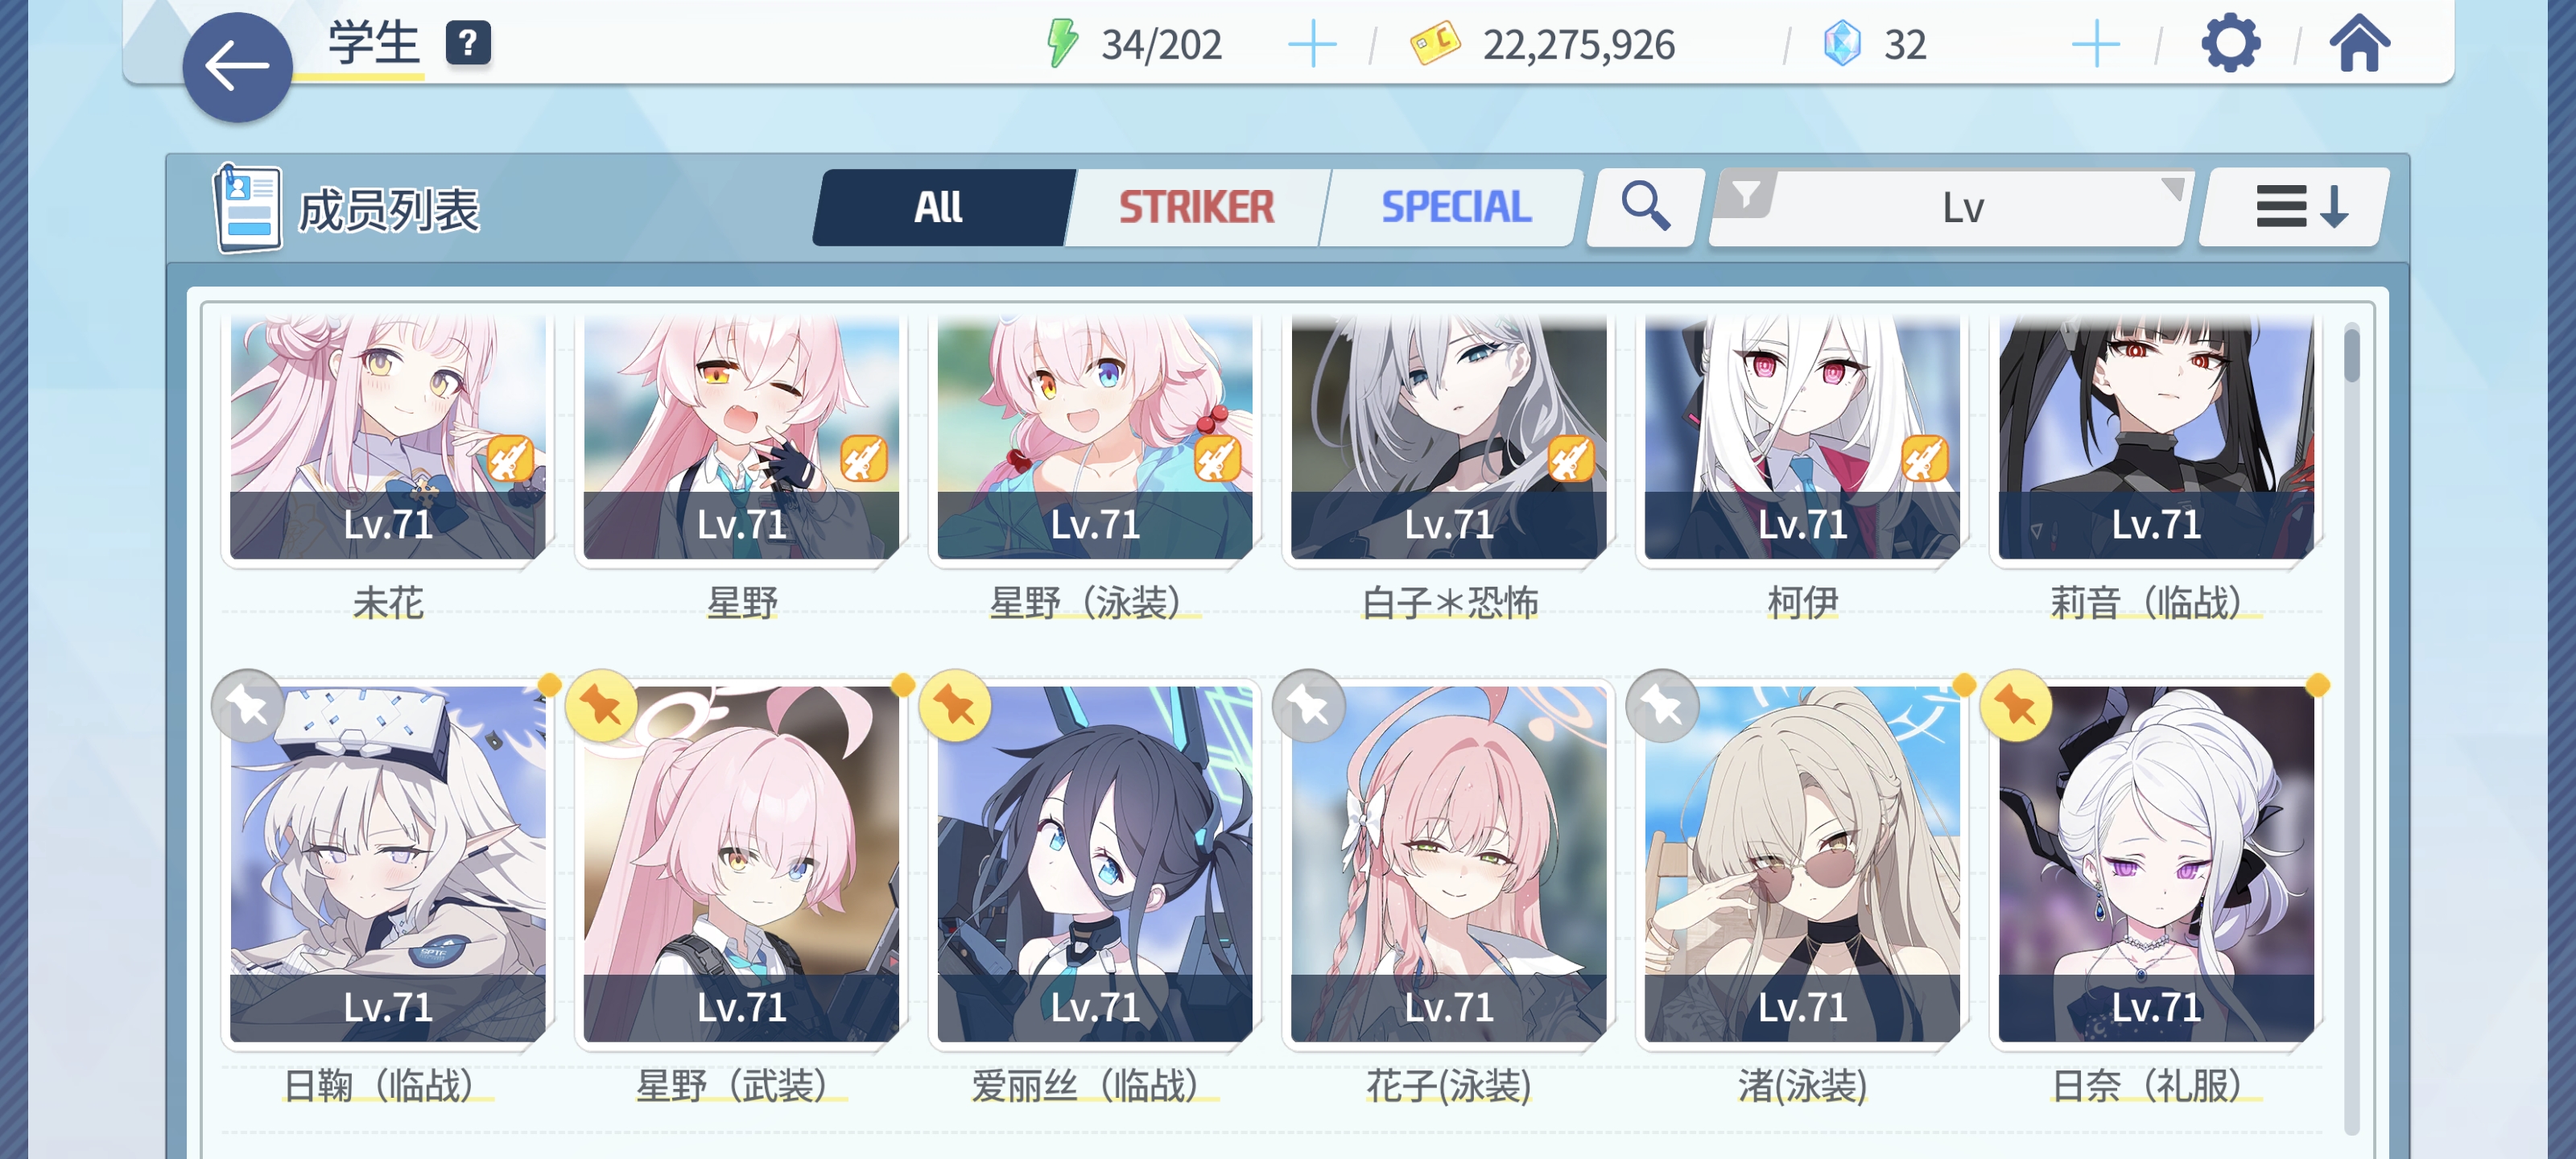Switch to the STRIKER tab
2576x1159 pixels.
[1196, 207]
